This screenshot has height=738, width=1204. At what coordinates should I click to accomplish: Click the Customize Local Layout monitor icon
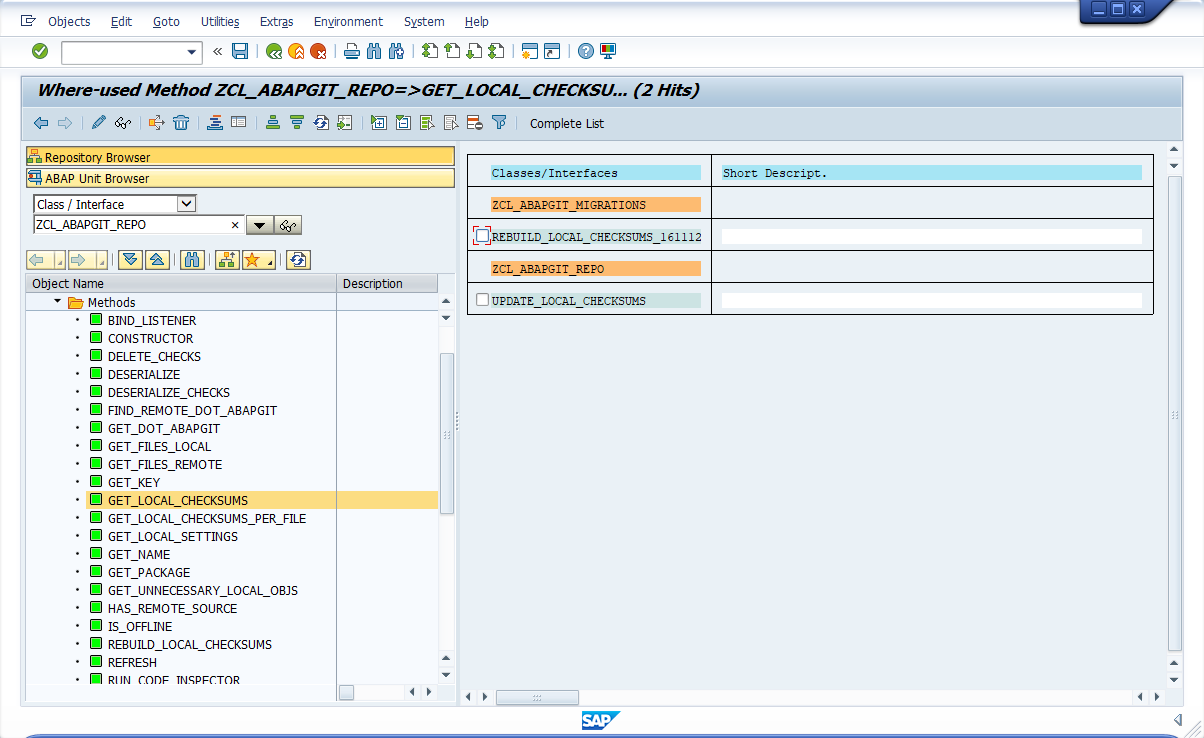(608, 51)
